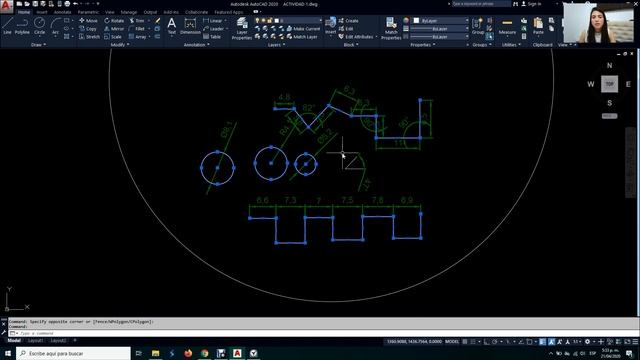Open the lineweight ByLayer dropdown
The width and height of the screenshot is (640, 360).
click(x=440, y=29)
